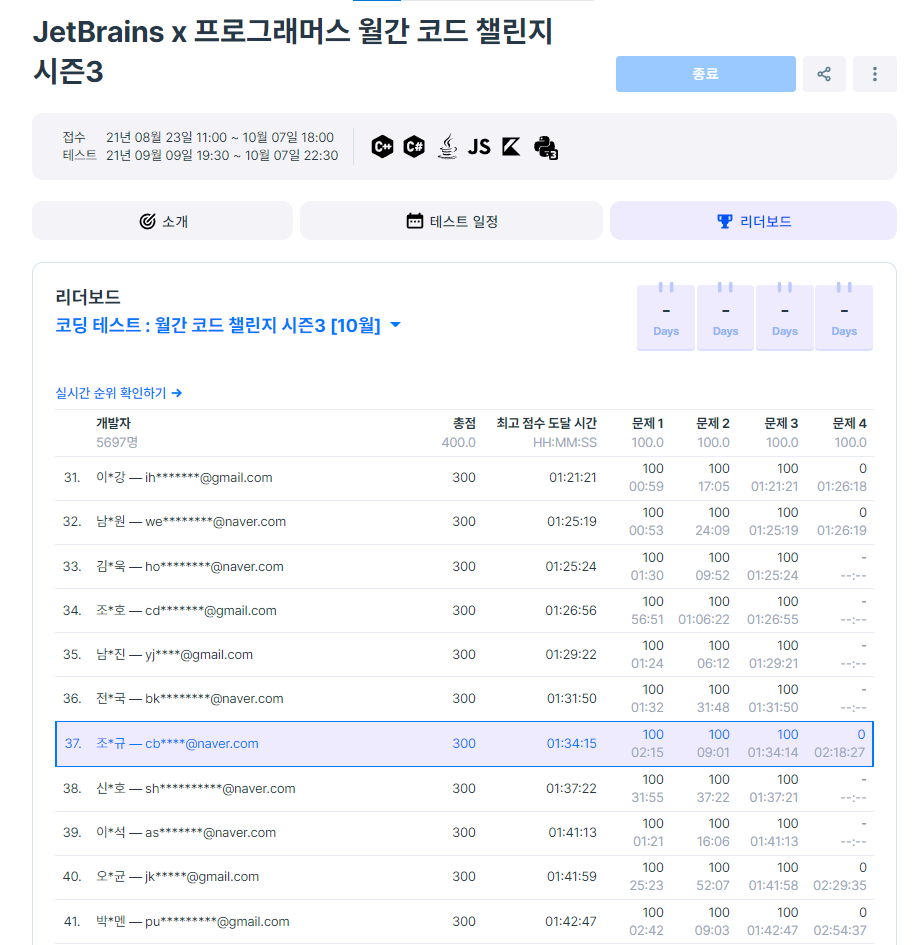Viewport: 921px width, 945px height.
Task: Click the challenge title heading
Action: tap(292, 51)
